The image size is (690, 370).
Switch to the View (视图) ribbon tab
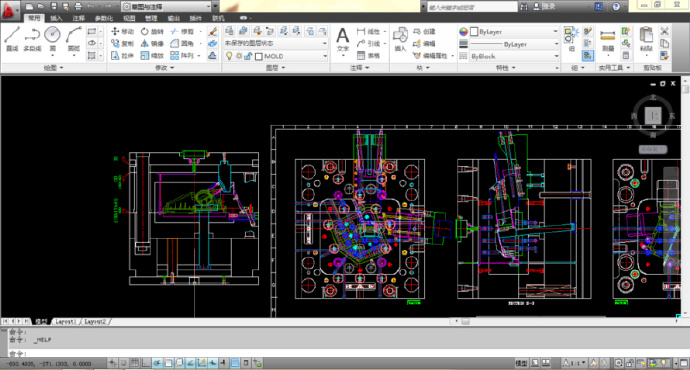(x=129, y=18)
